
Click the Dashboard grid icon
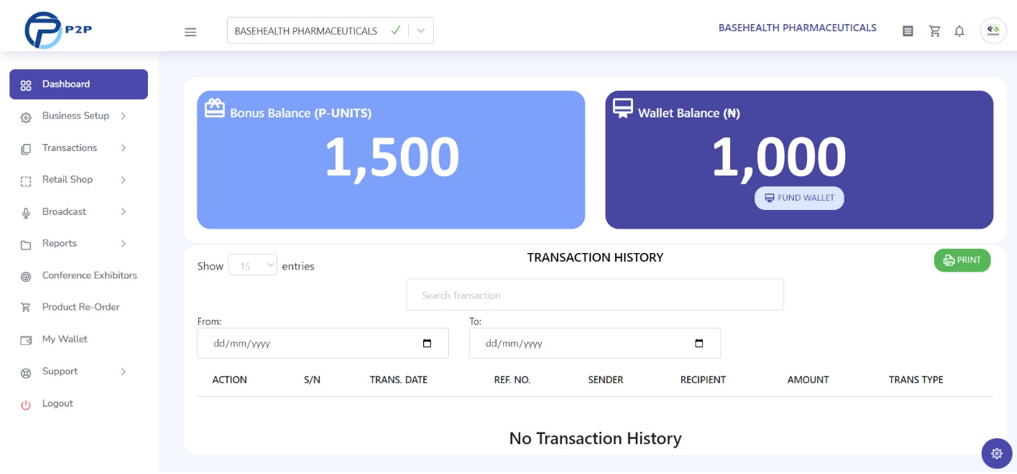pyautogui.click(x=26, y=86)
